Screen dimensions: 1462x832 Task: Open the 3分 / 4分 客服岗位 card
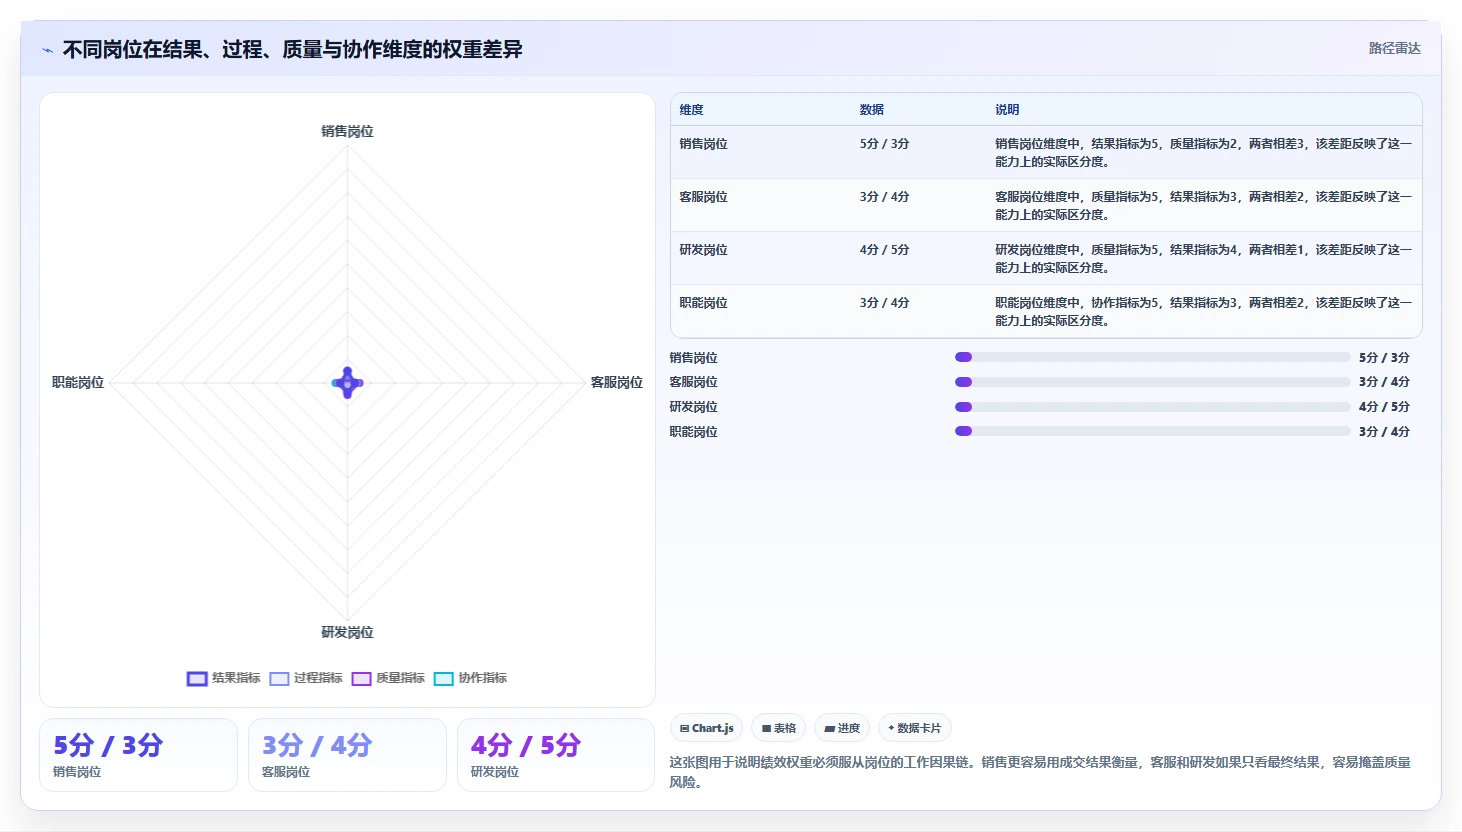pos(347,755)
